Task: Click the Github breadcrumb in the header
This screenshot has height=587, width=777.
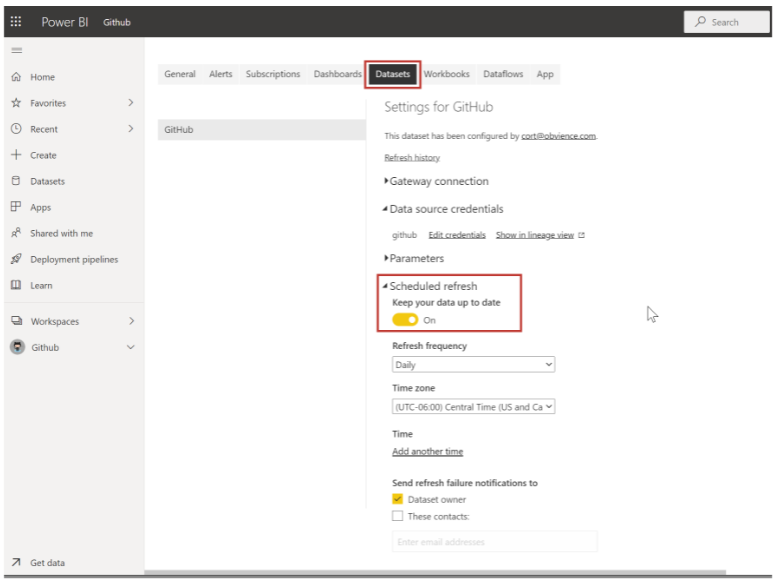Action: (117, 22)
